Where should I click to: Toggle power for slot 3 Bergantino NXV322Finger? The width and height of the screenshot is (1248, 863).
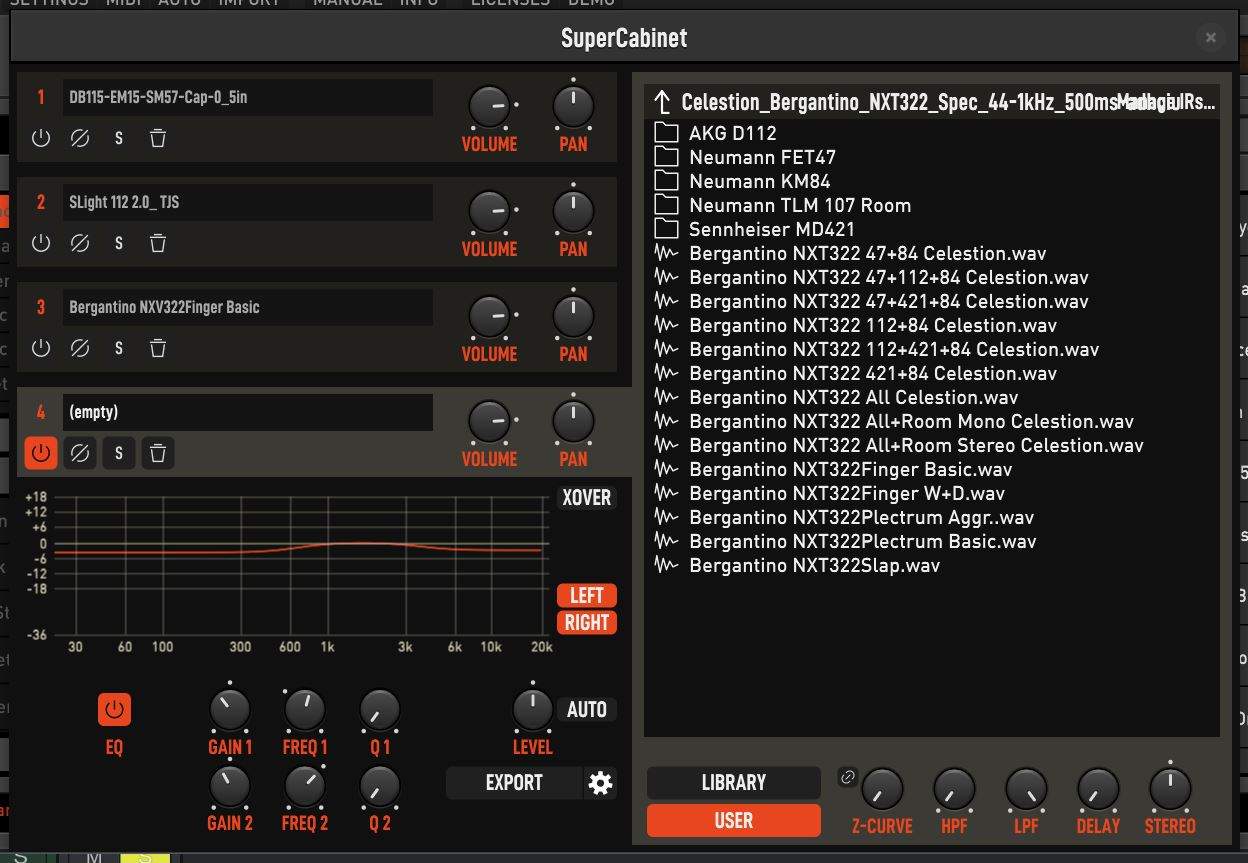click(x=41, y=348)
